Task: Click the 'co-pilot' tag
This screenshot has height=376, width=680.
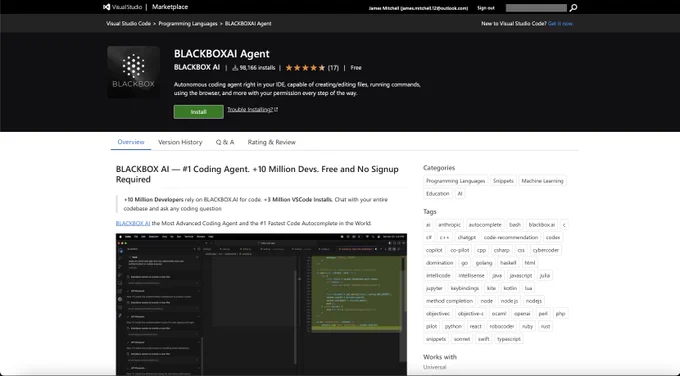Action: click(460, 250)
